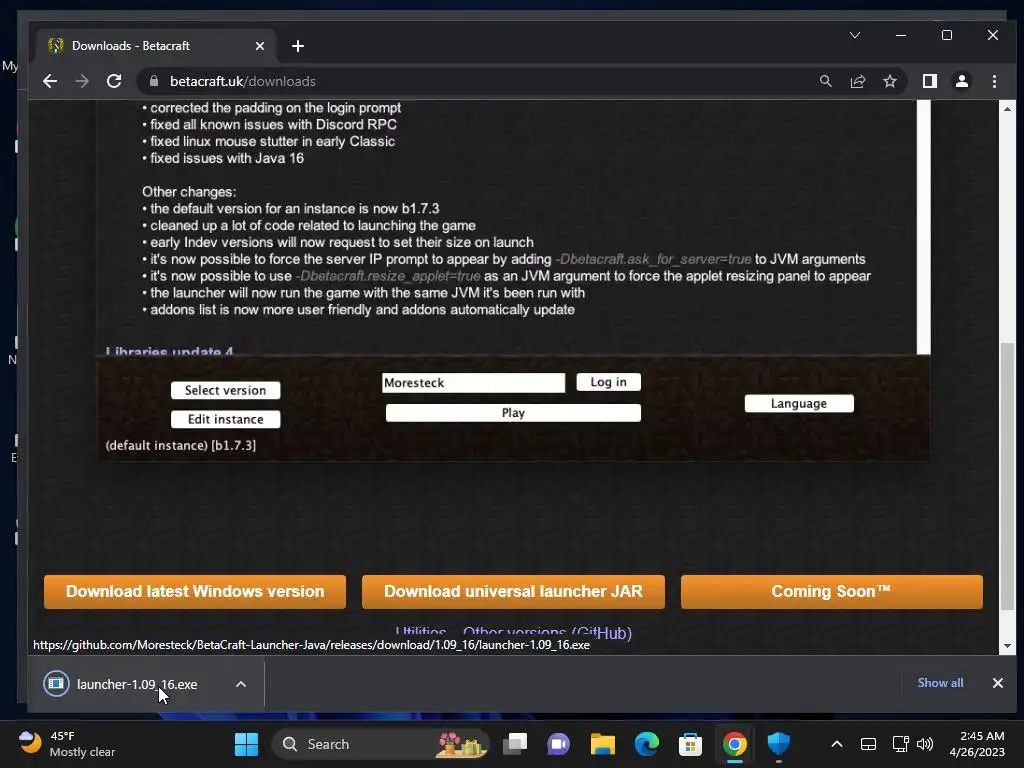
Task: Click the Moresteck username field
Action: coord(473,383)
